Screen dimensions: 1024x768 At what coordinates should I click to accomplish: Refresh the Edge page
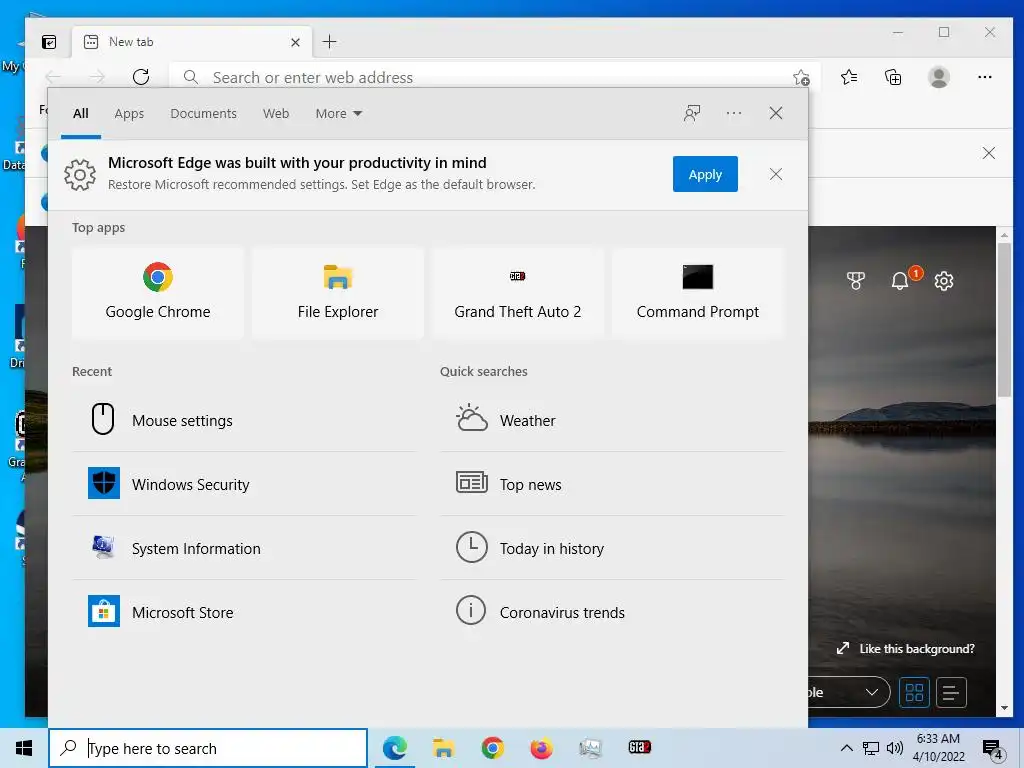[x=140, y=77]
